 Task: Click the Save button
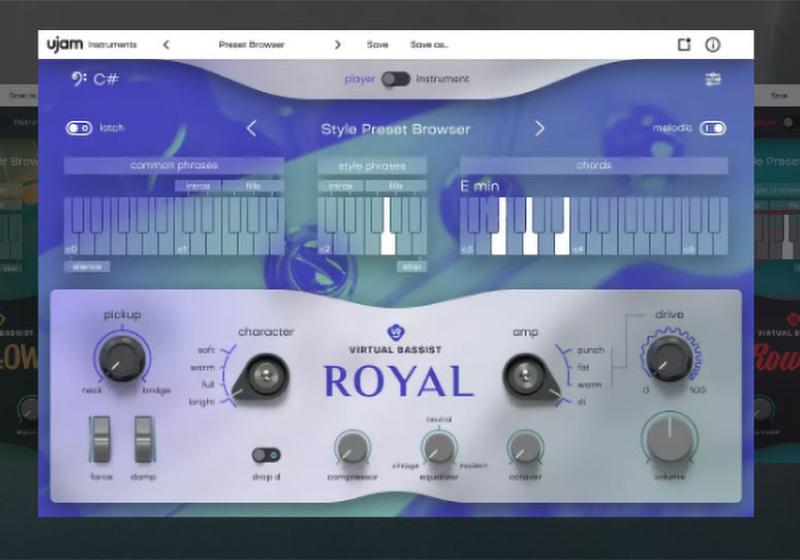[x=377, y=45]
